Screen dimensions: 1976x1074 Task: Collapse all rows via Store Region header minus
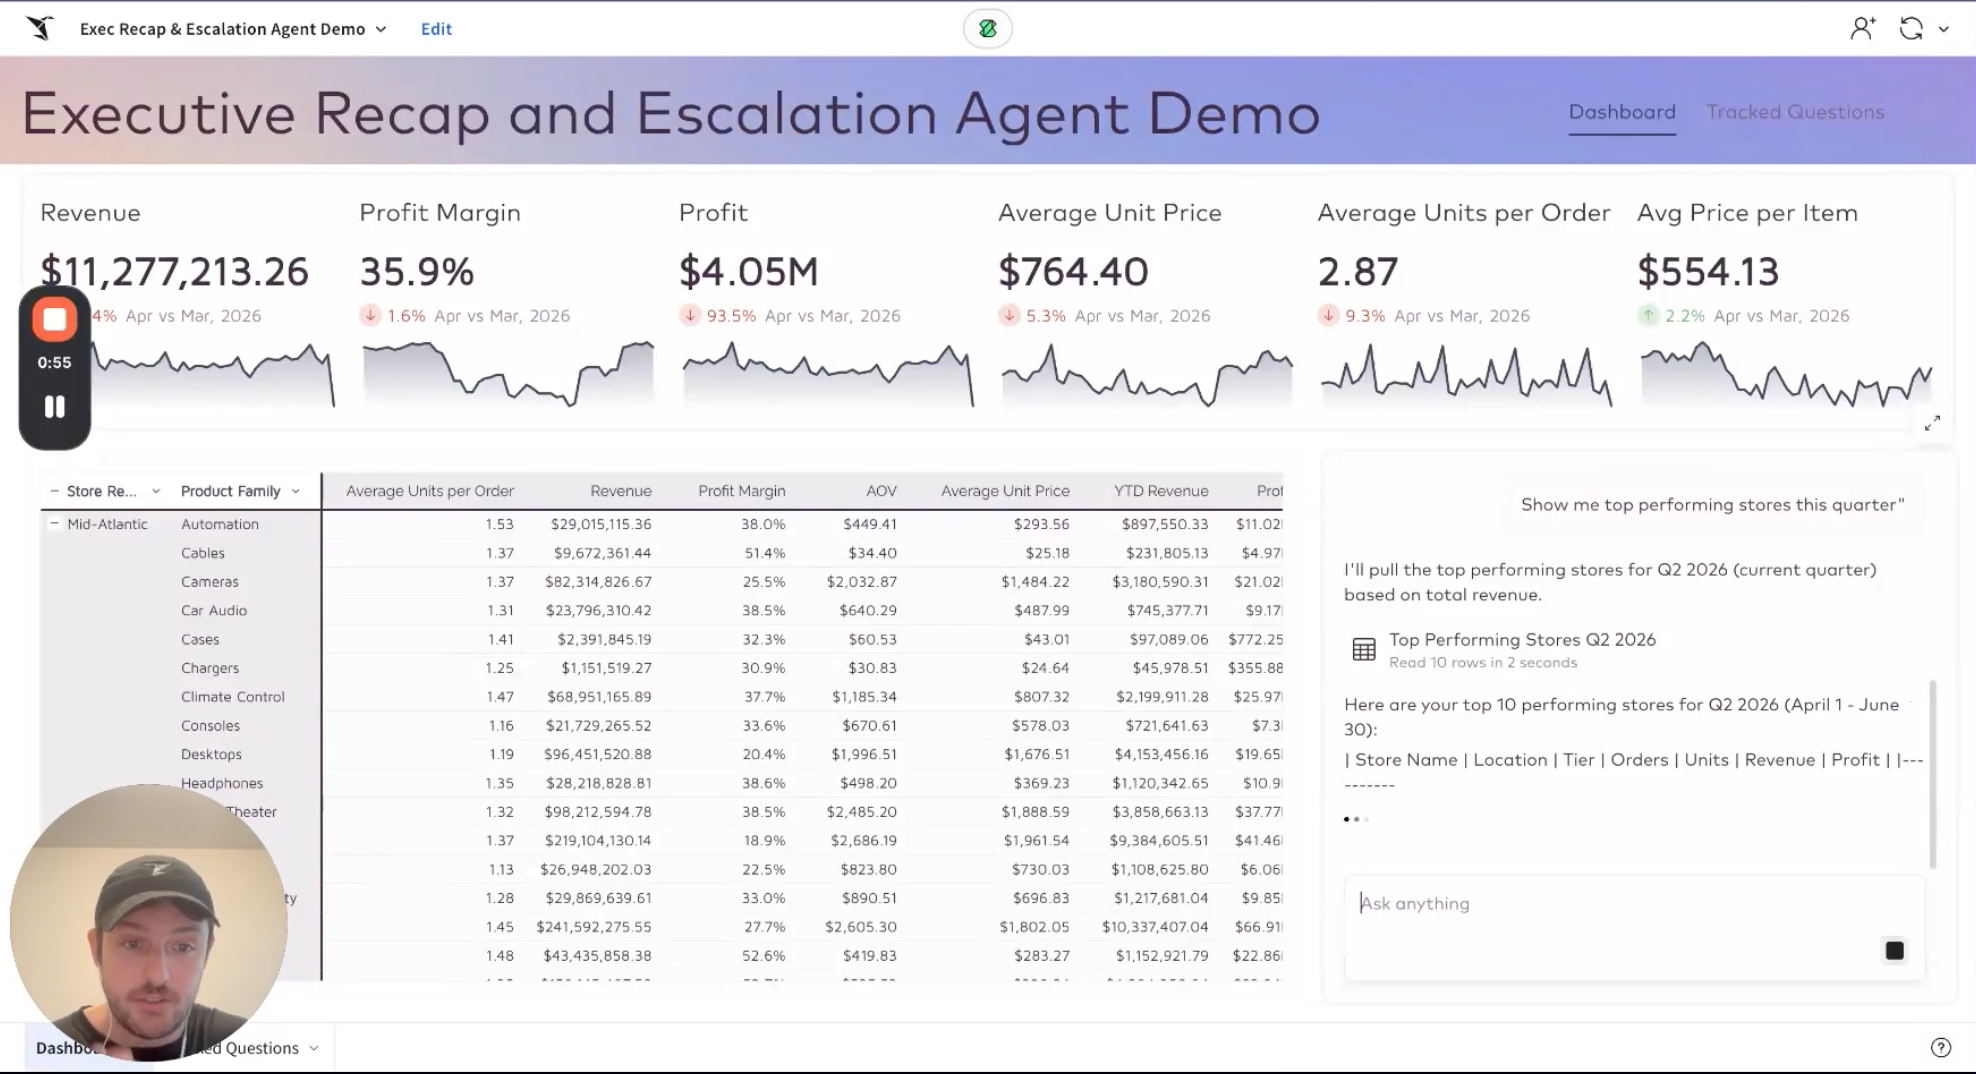[55, 491]
